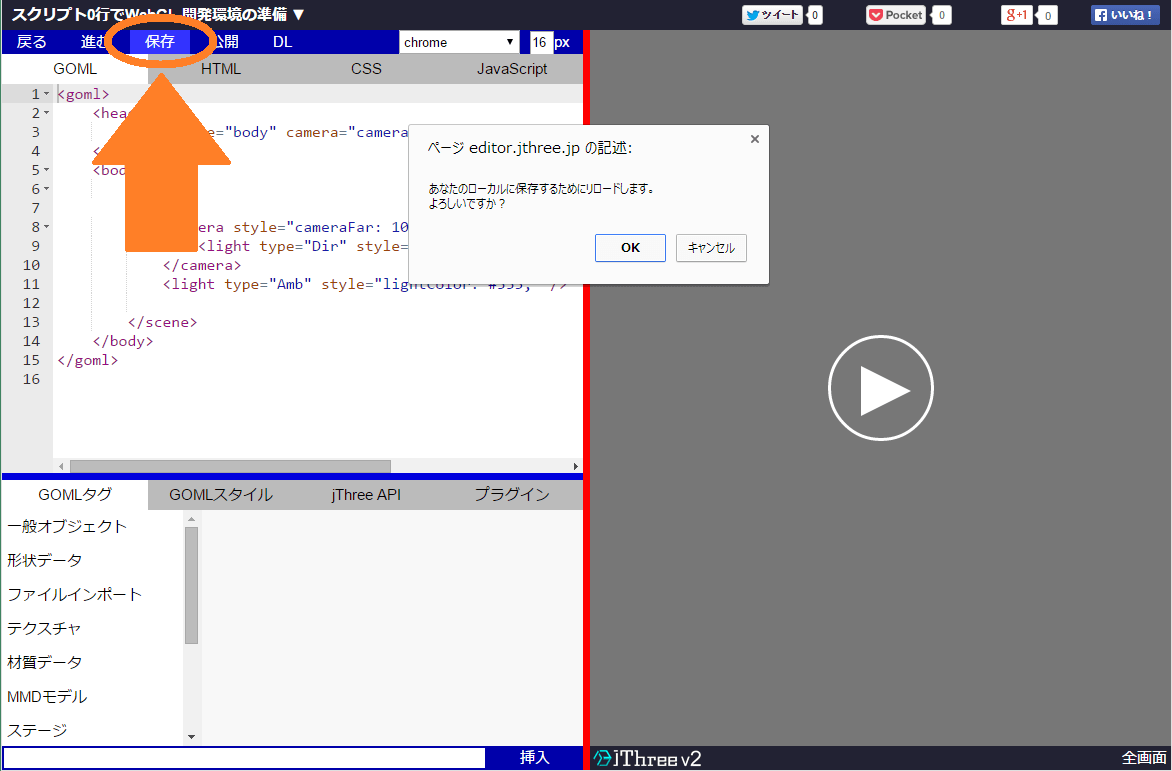Click OK in the reload confirmation dialog

coord(630,248)
